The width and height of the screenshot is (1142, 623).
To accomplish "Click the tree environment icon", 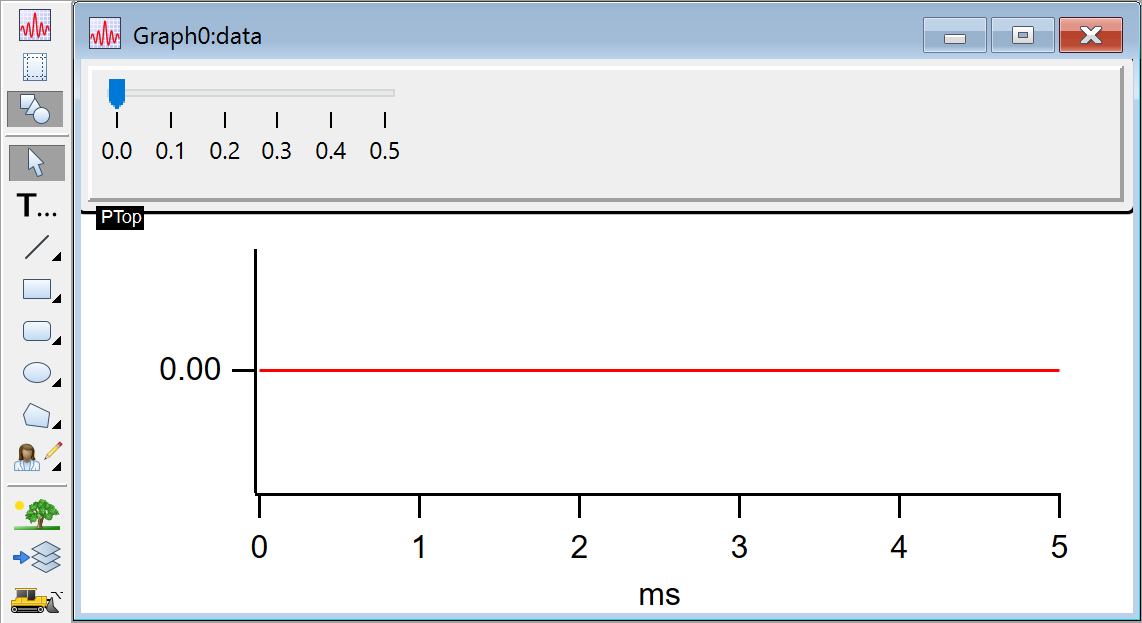I will [37, 514].
